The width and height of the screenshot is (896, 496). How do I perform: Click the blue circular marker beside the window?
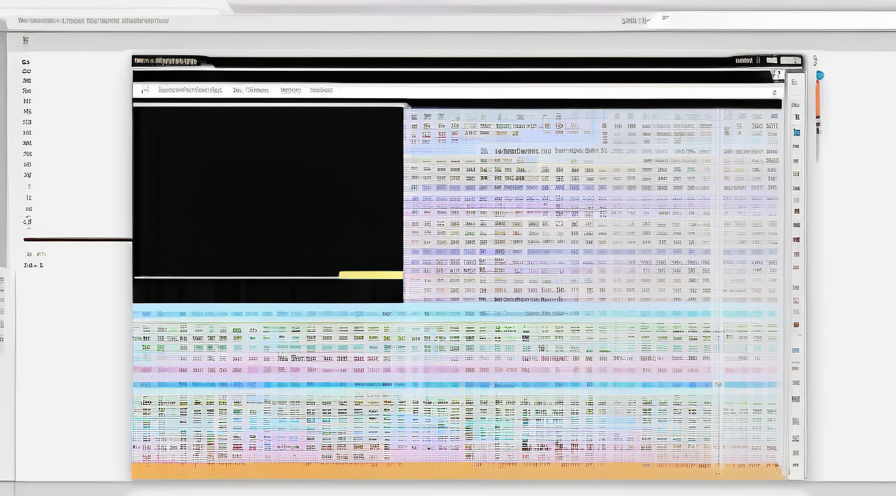pos(819,75)
